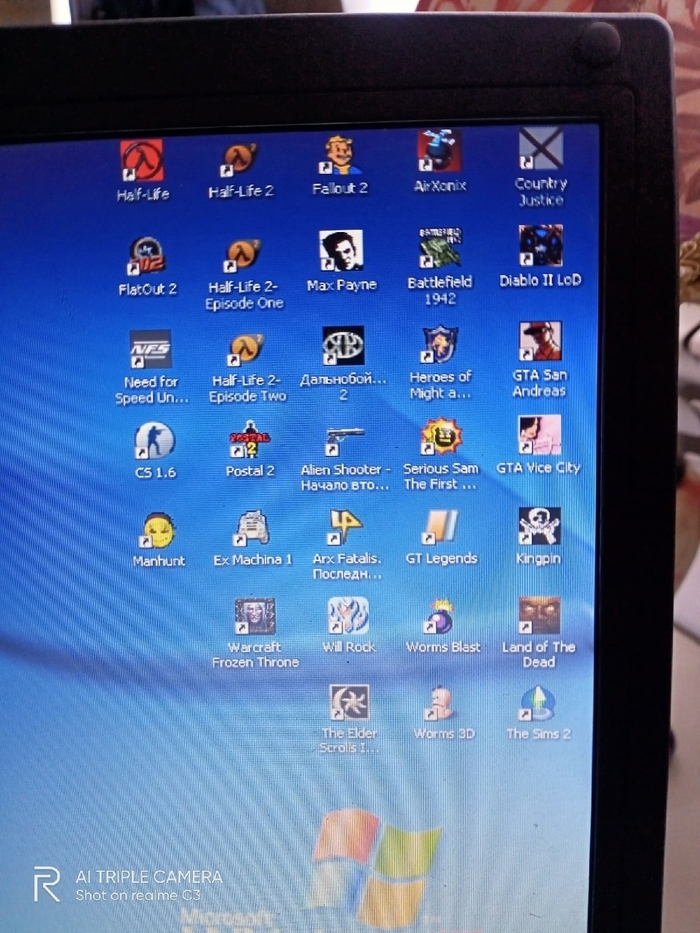Click the 'Postal 2' label text
The image size is (700, 933).
(250, 471)
